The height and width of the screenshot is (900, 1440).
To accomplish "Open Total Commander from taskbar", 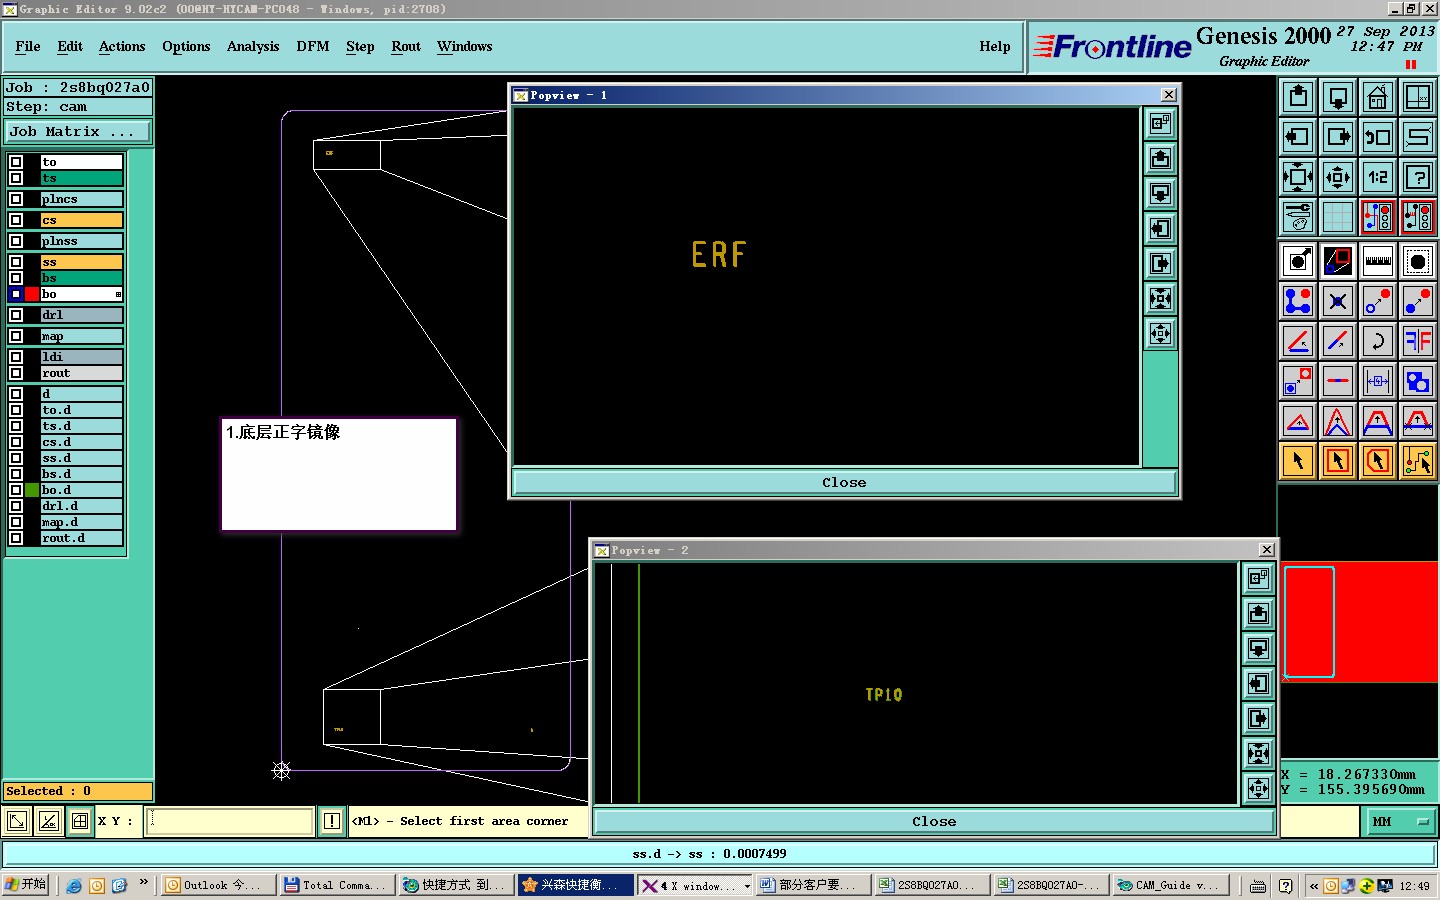I will (336, 885).
